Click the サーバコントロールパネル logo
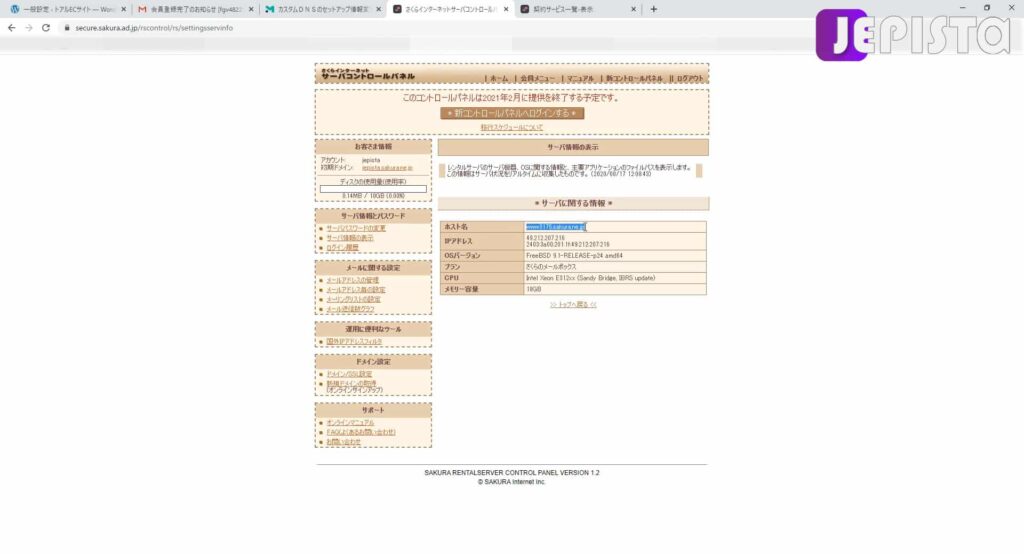The image size is (1024, 554). pos(368,74)
